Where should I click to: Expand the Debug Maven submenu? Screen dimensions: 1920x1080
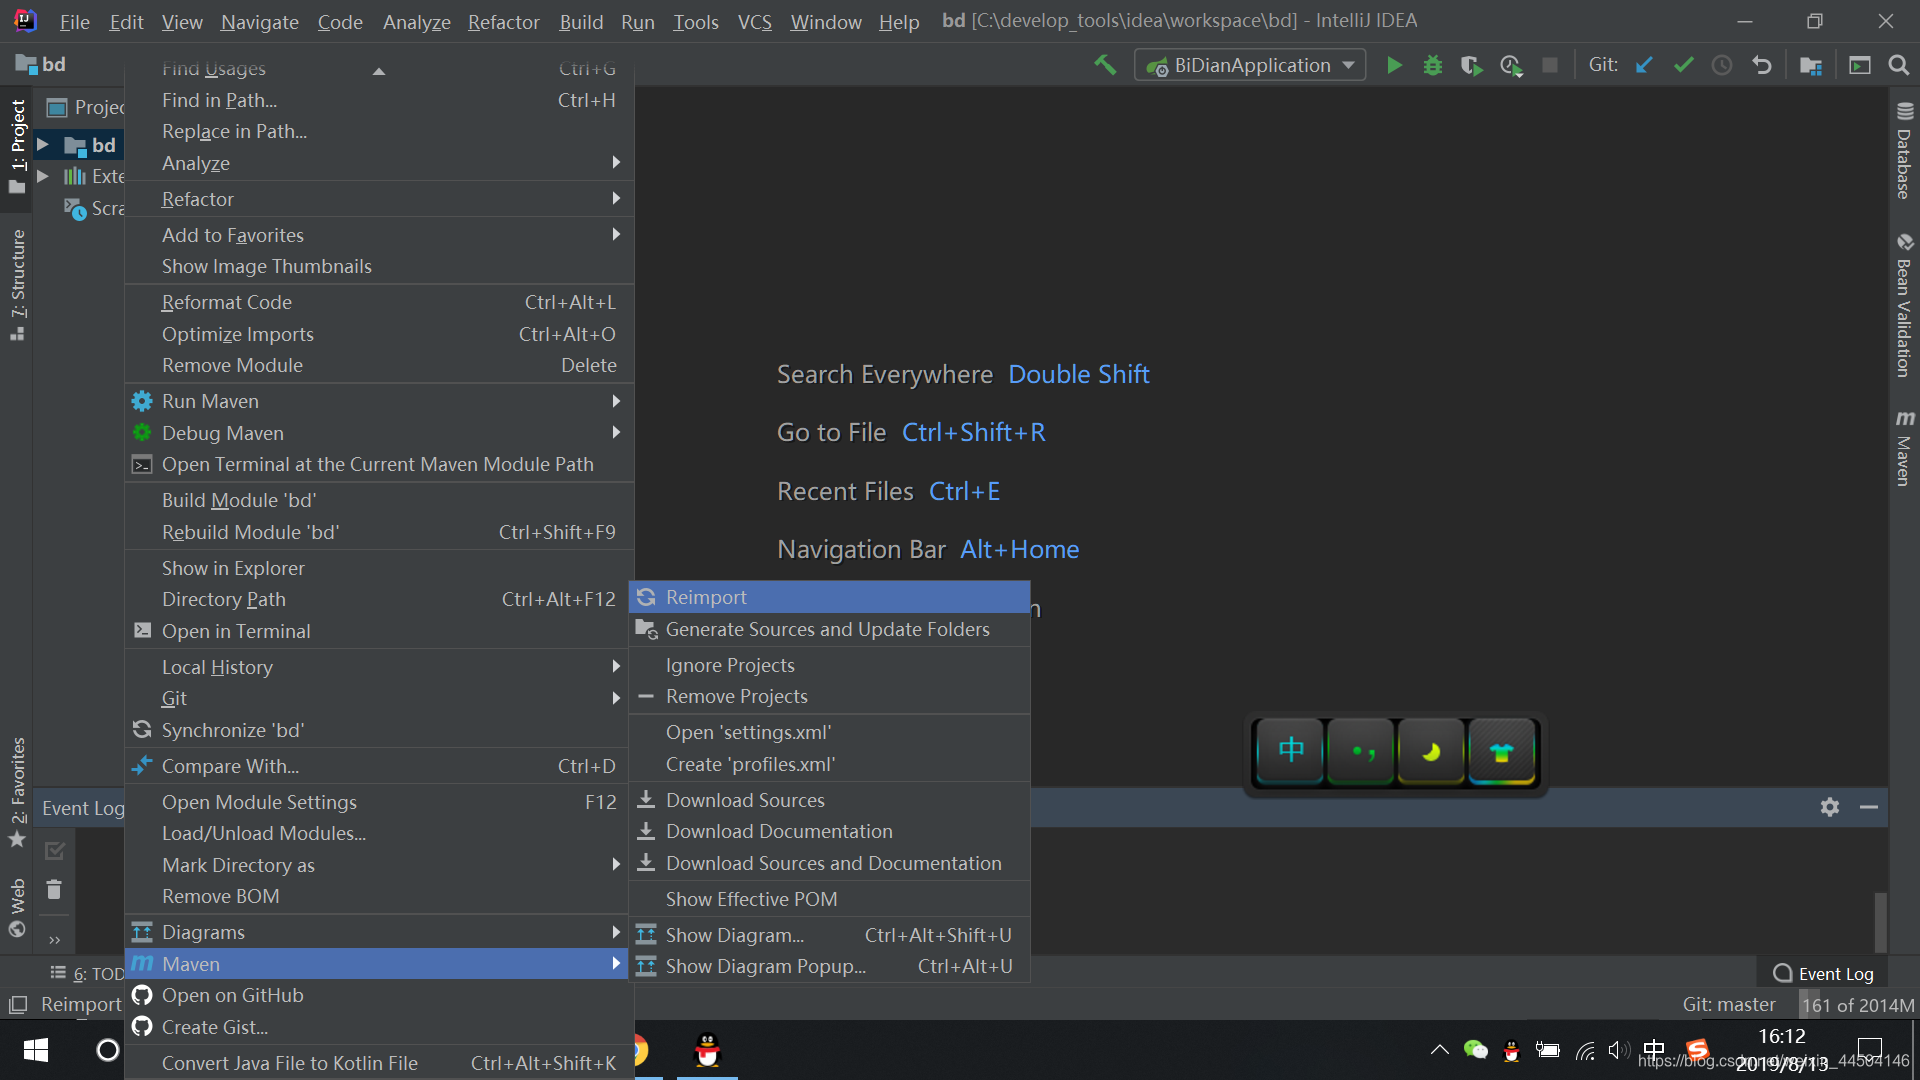[x=379, y=433]
